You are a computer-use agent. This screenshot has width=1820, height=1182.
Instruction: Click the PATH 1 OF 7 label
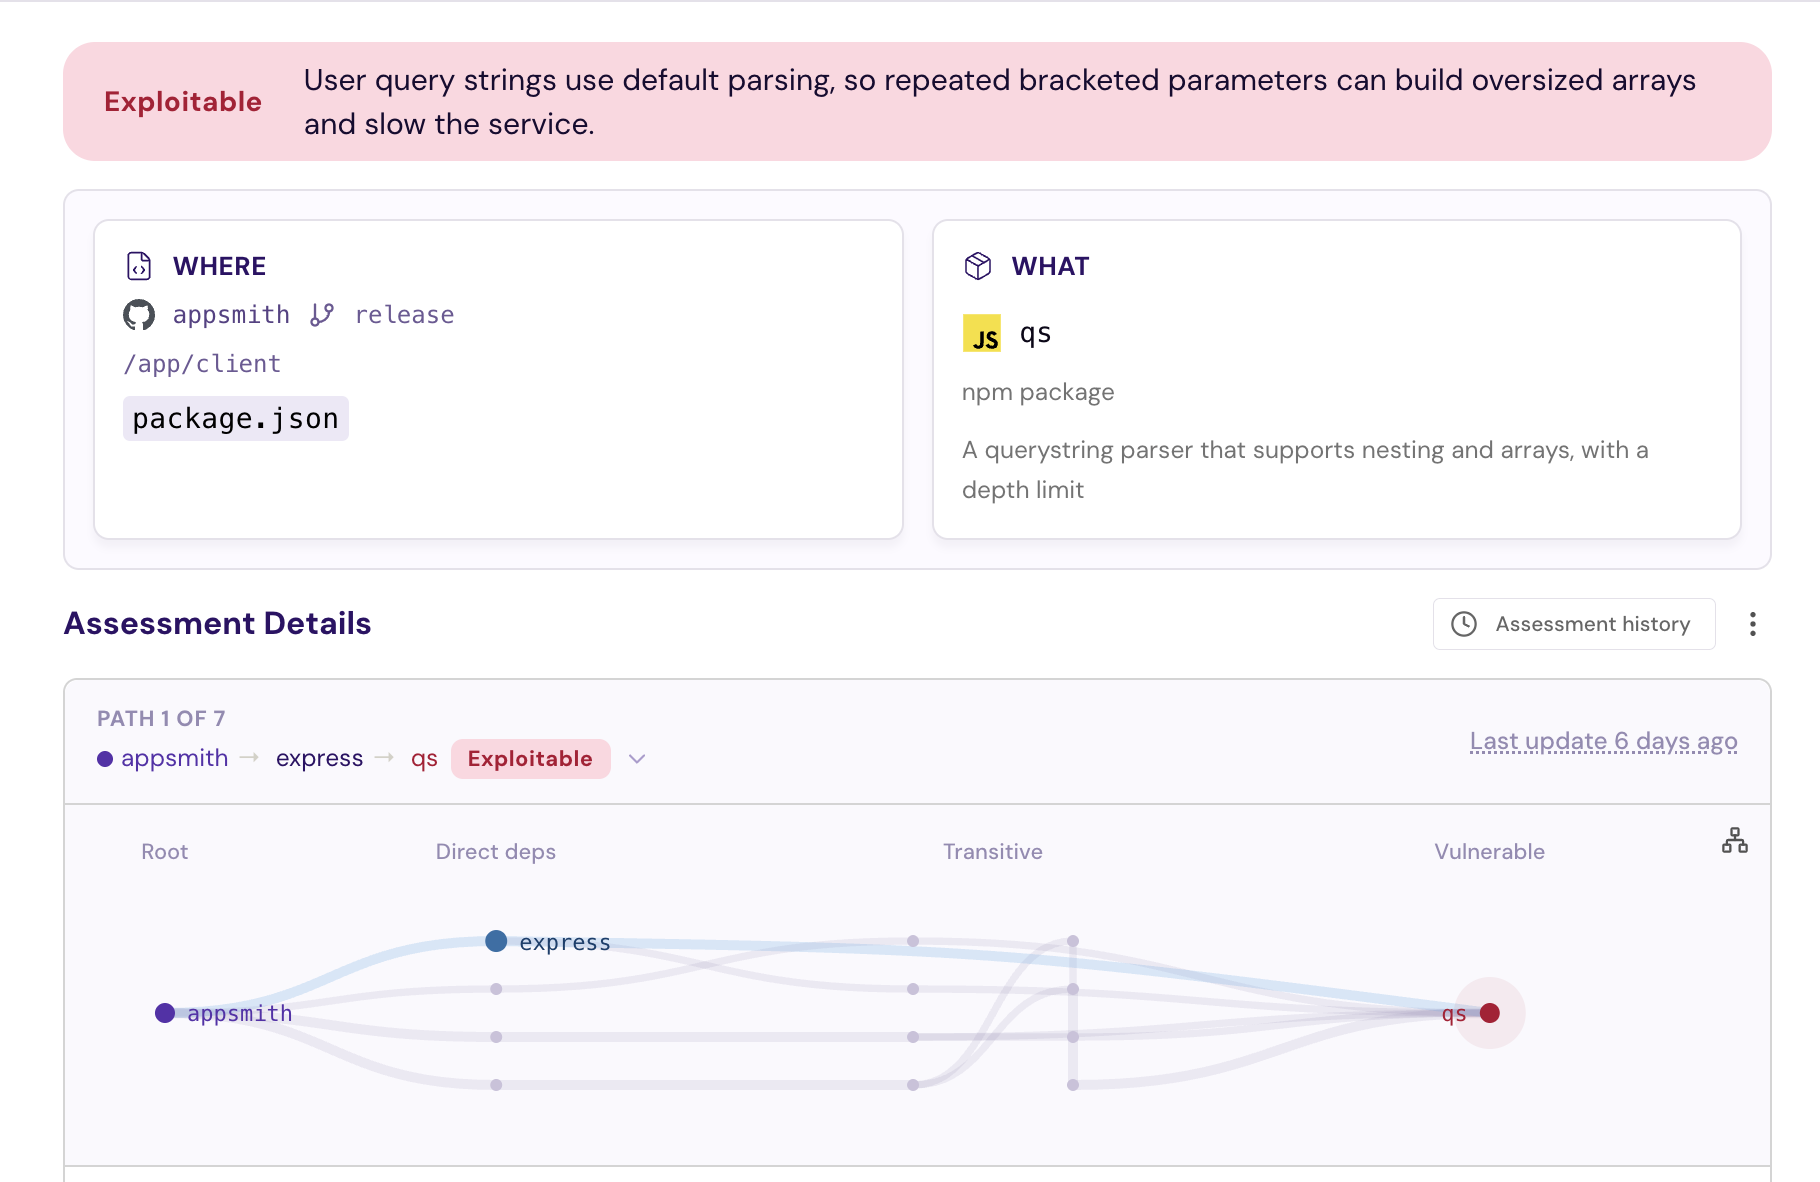point(161,718)
